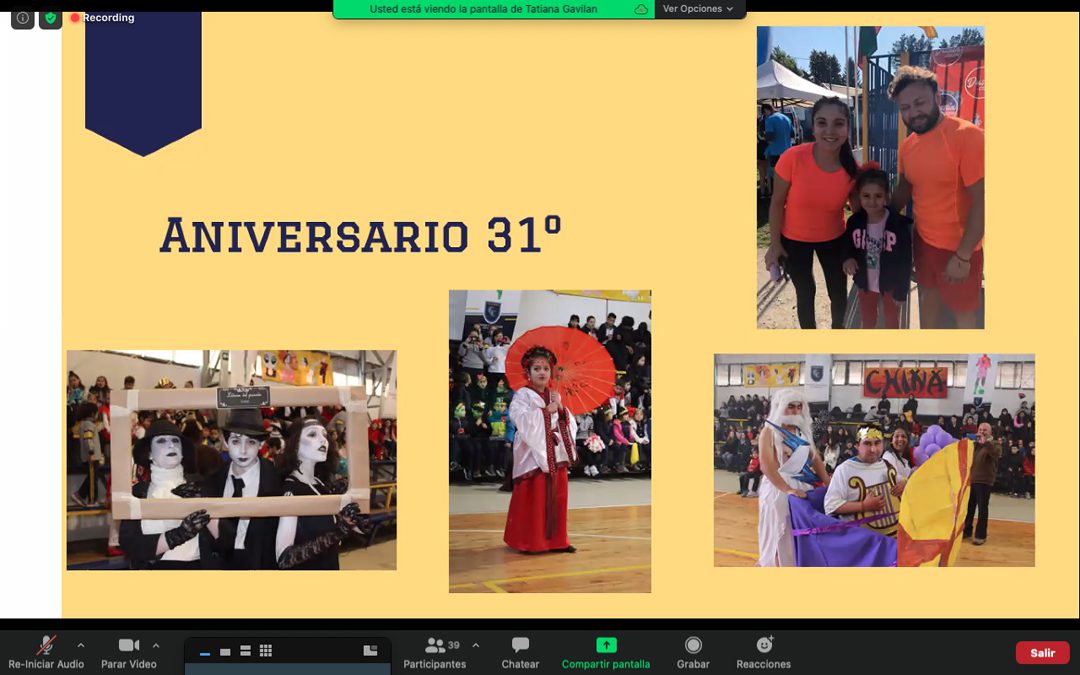The height and width of the screenshot is (675, 1080).
Task: Leave the meeting with Salir
Action: point(1042,653)
